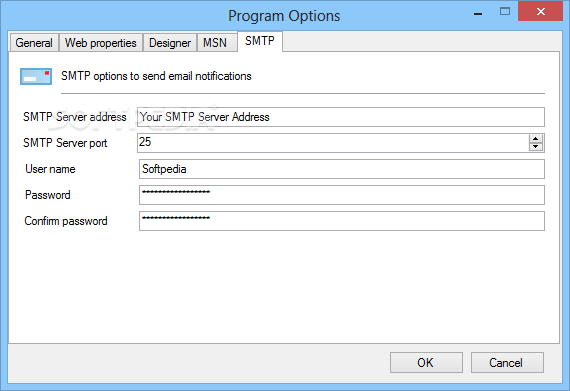The height and width of the screenshot is (391, 570).
Task: Open the General tab
Action: (34, 43)
